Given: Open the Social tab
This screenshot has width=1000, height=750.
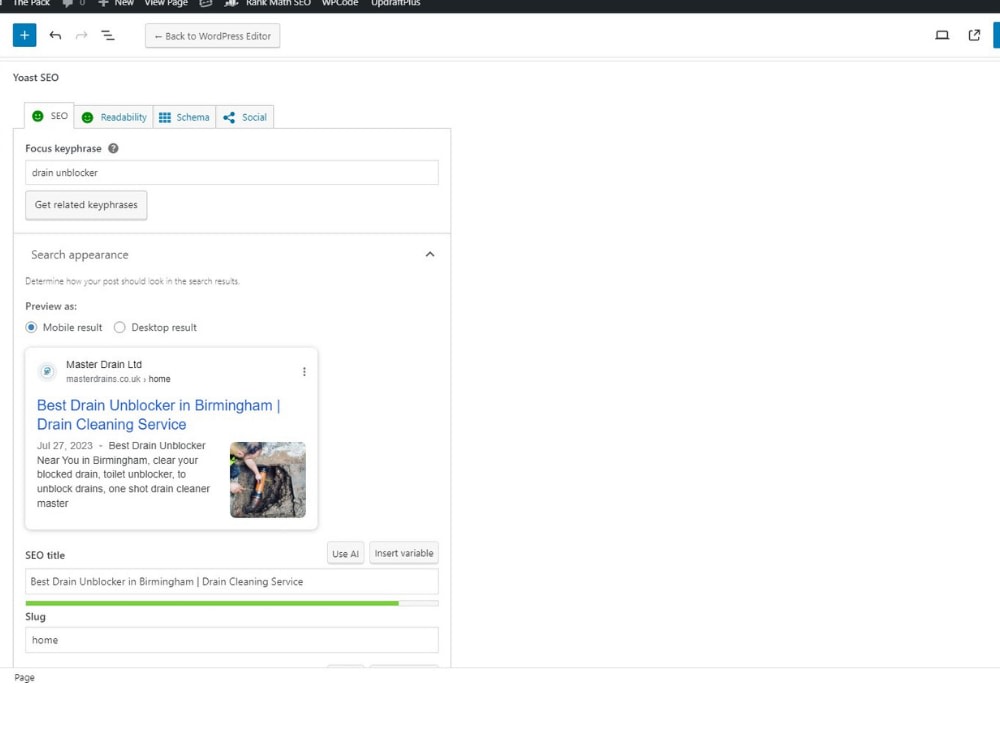Looking at the screenshot, I should point(245,117).
